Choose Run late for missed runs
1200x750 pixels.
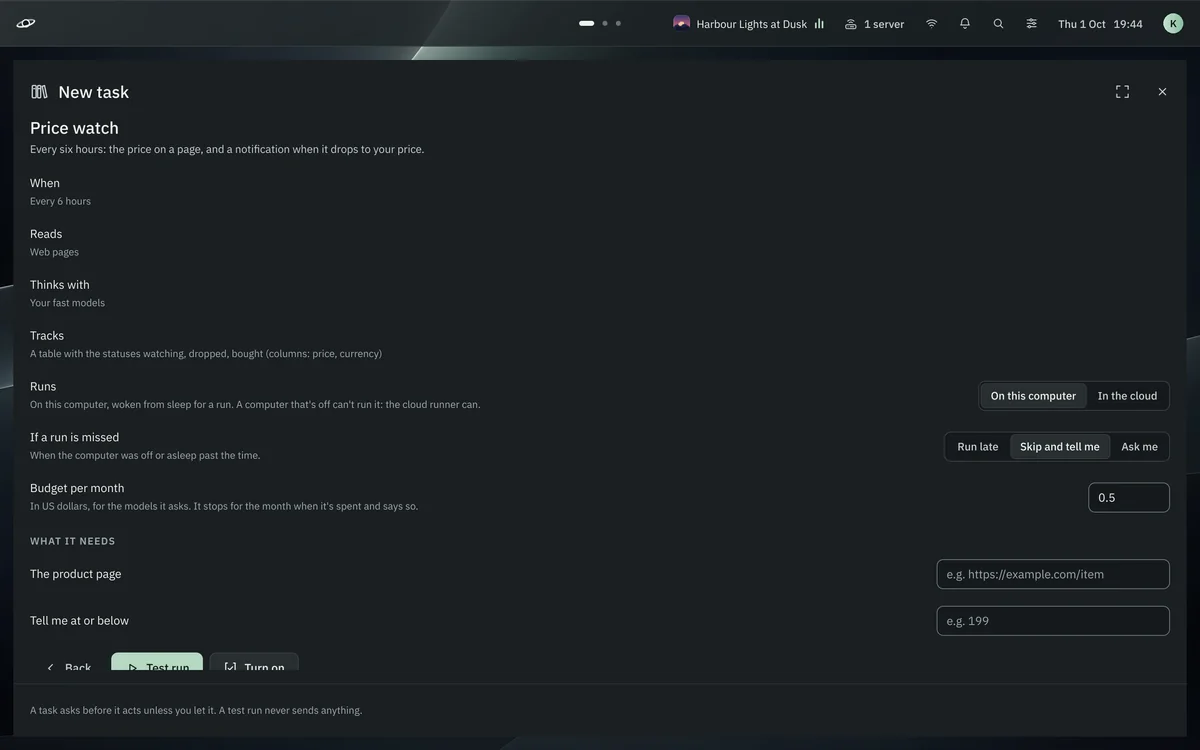[978, 447]
